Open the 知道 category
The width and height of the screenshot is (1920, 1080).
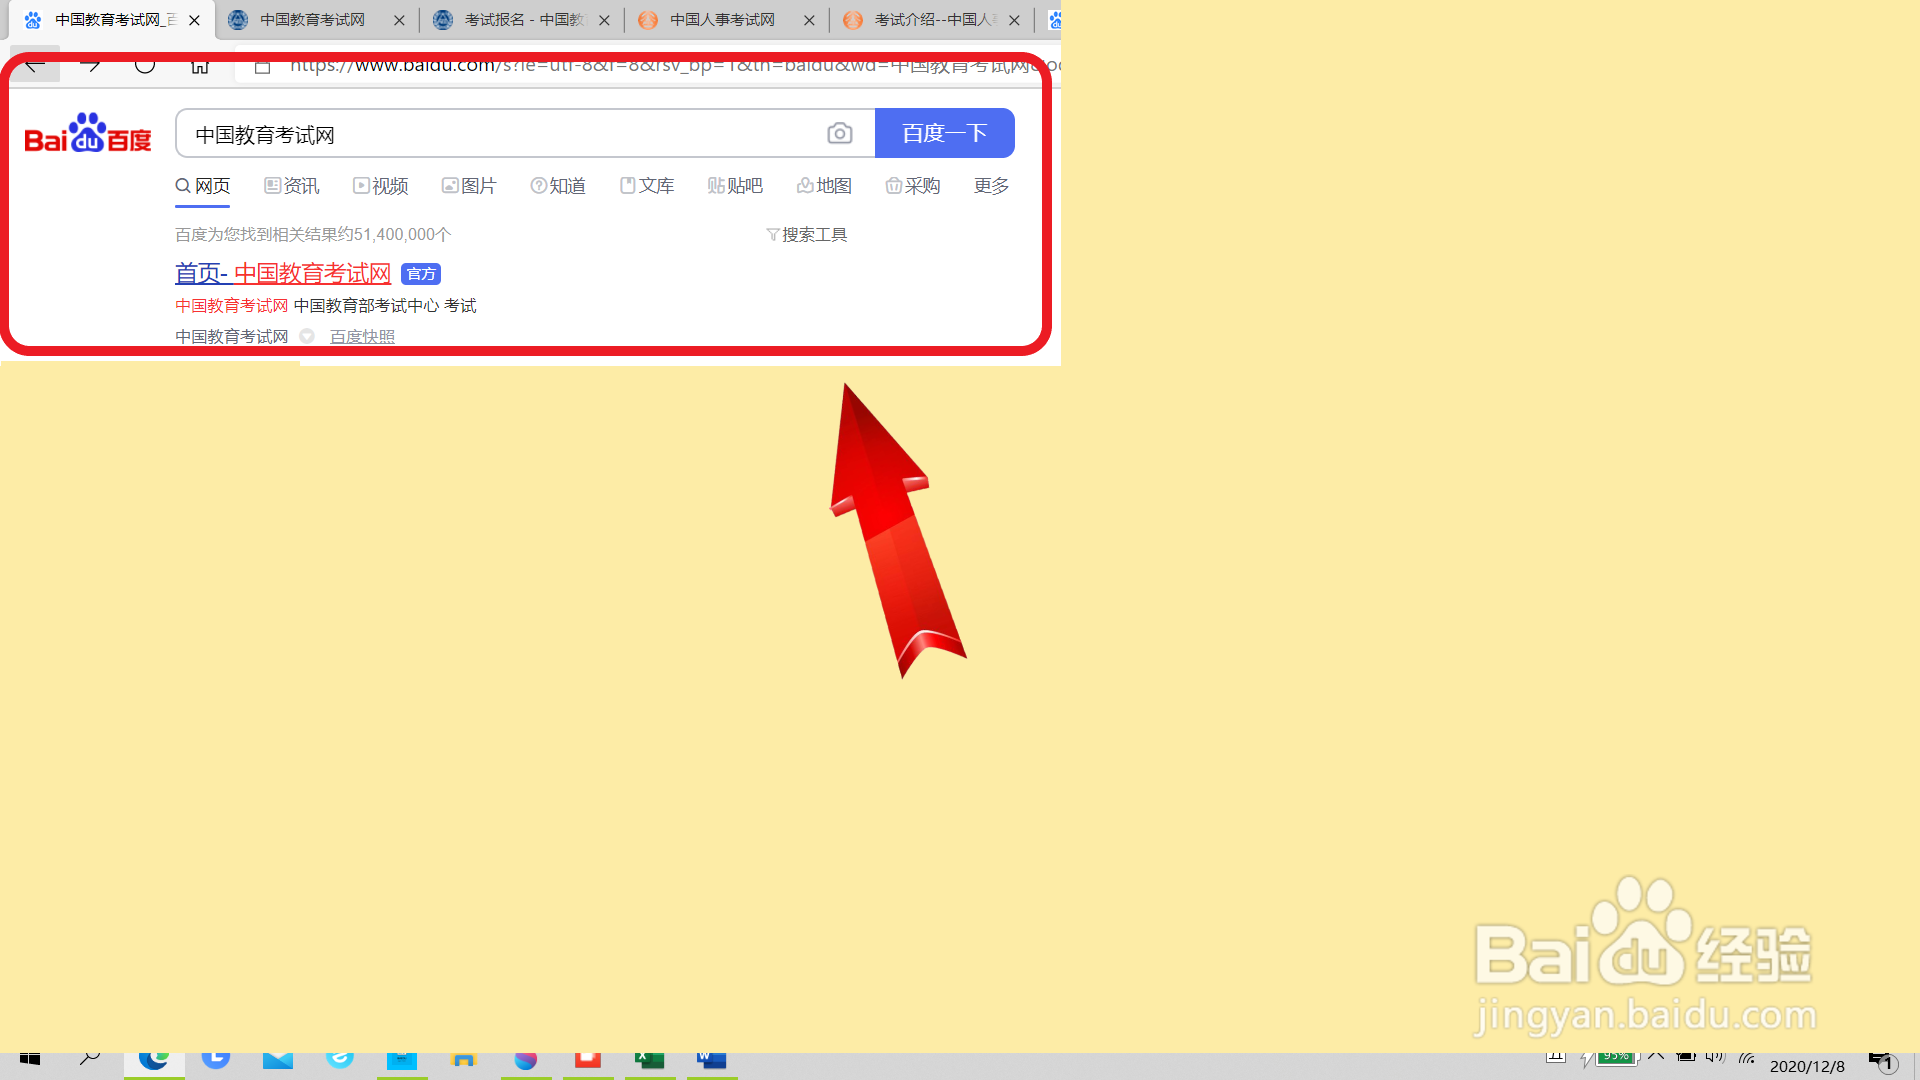tap(558, 186)
